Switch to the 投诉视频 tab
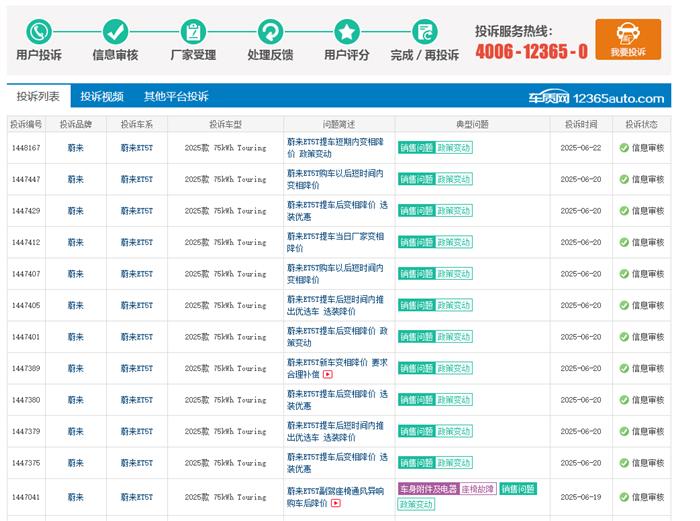This screenshot has width=700, height=521. [102, 96]
